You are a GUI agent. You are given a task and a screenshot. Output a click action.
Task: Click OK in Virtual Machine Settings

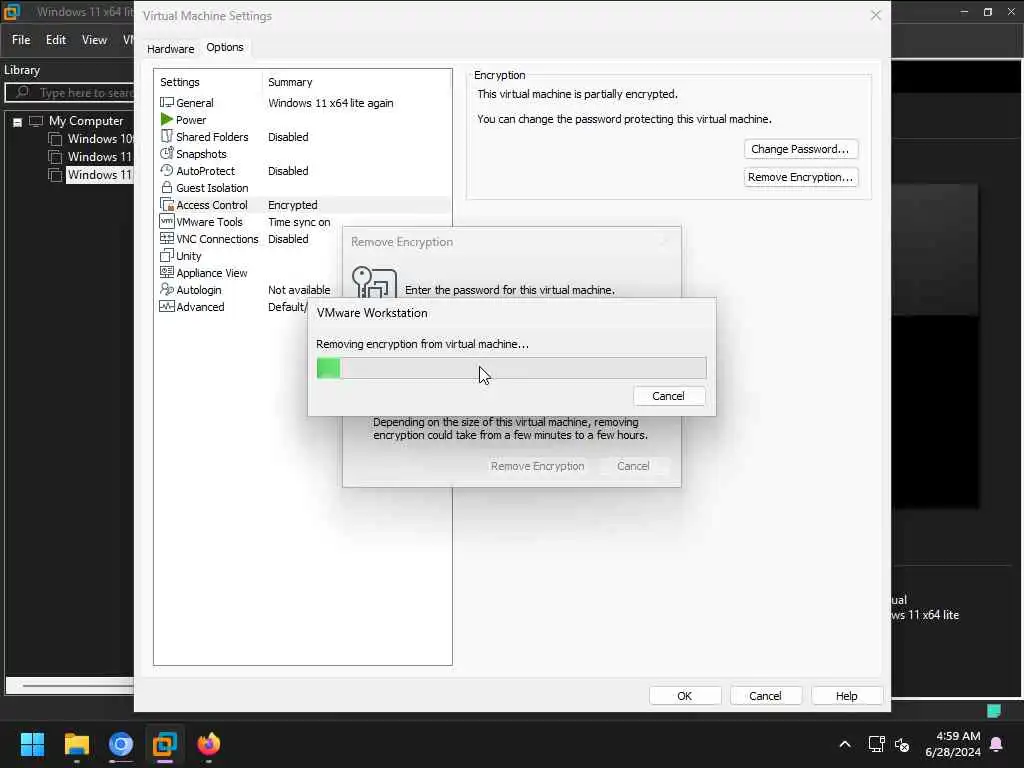click(x=684, y=696)
